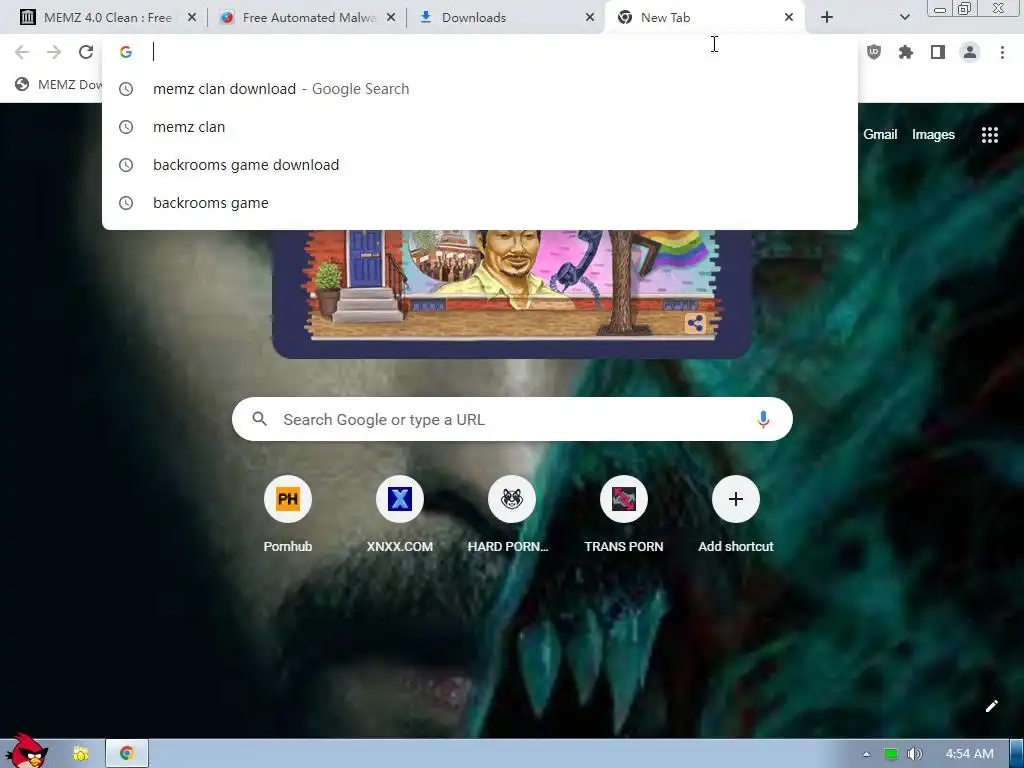Click the green tray status icon
Image resolution: width=1024 pixels, height=768 pixels.
point(890,754)
